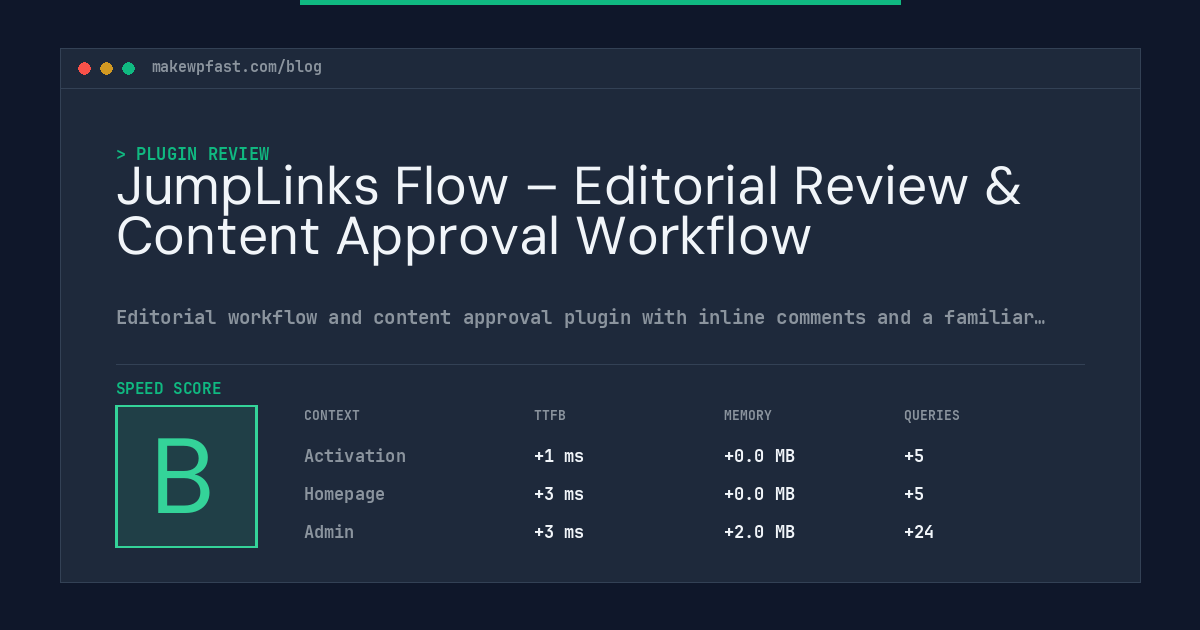Image resolution: width=1200 pixels, height=630 pixels.
Task: Click Admin queries value +24
Action: point(919,532)
